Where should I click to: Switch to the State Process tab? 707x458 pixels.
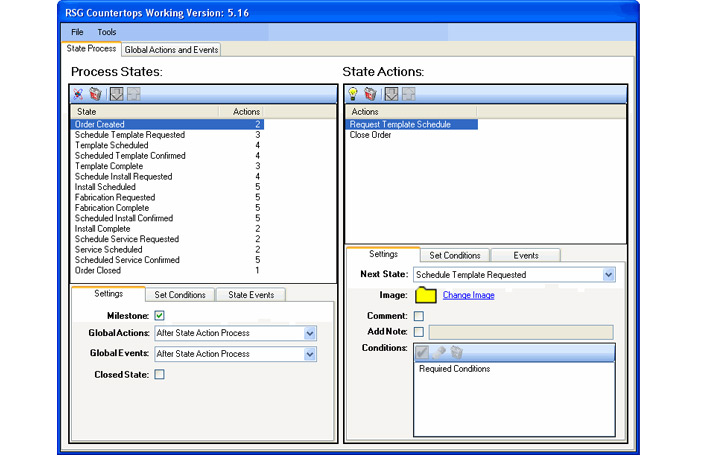click(91, 49)
